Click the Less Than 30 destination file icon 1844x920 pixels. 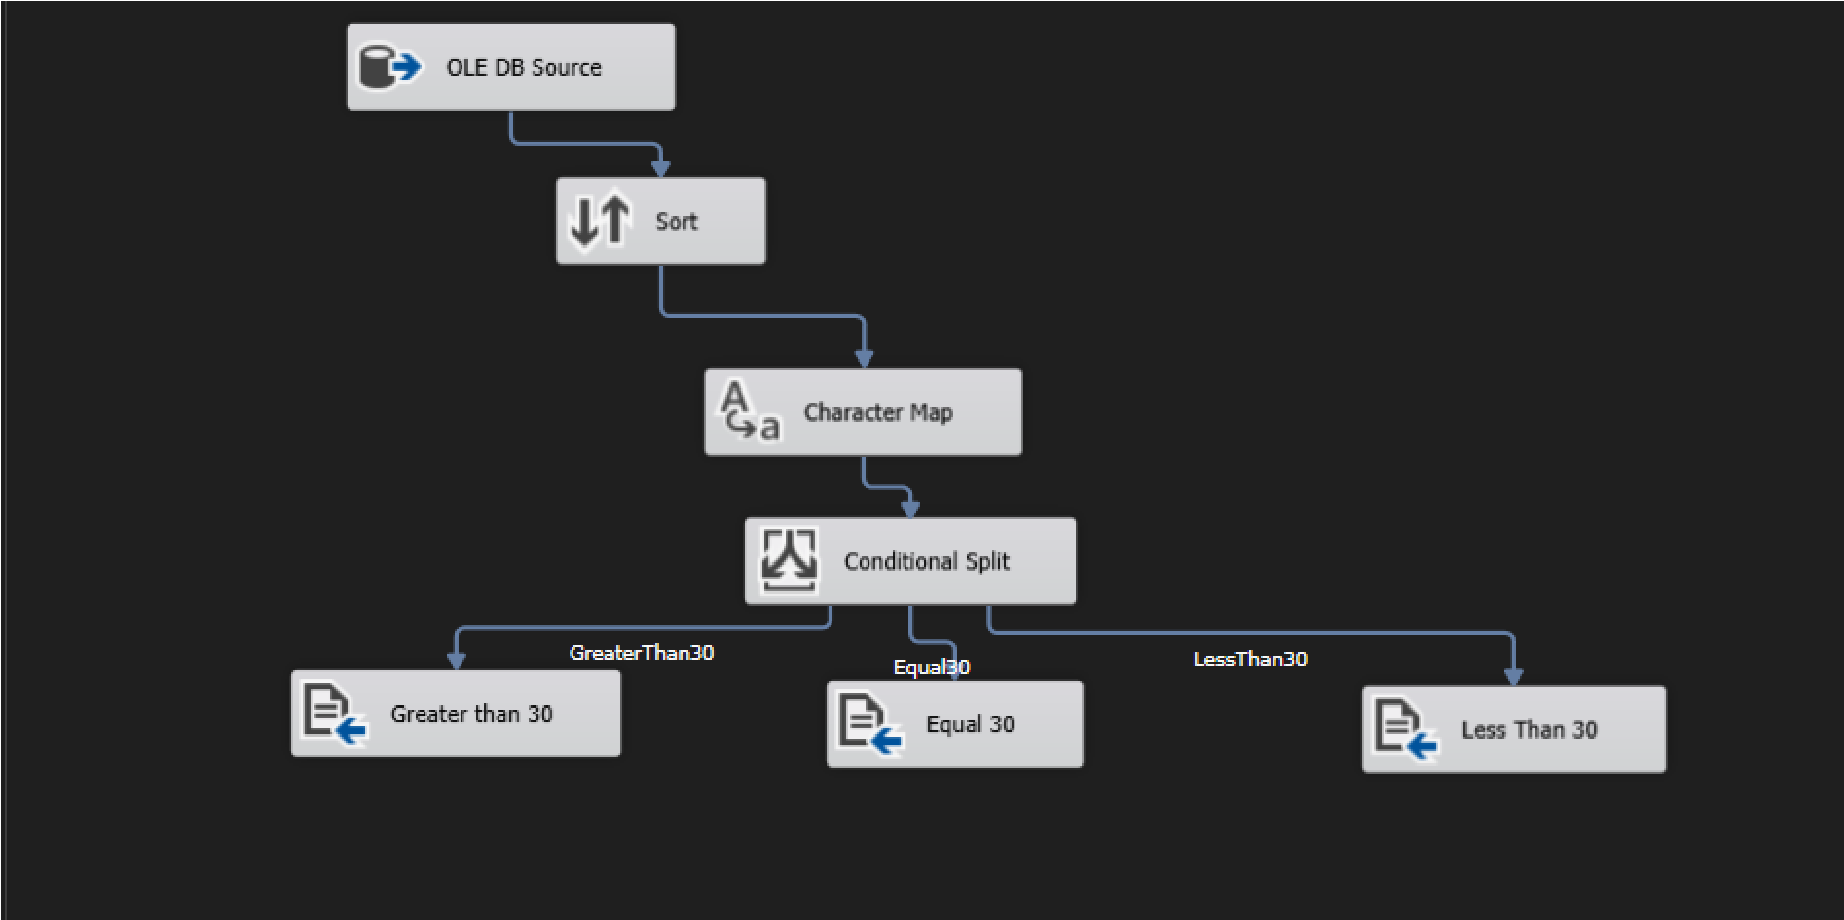(1399, 728)
